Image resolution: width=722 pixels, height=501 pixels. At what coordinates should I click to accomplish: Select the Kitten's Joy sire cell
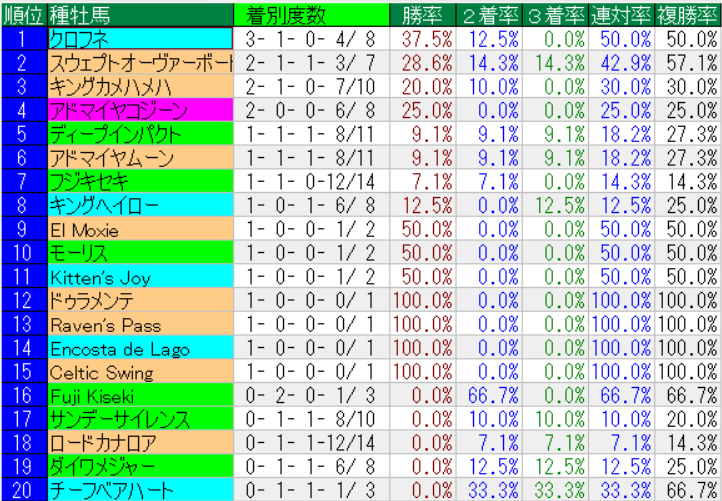140,276
